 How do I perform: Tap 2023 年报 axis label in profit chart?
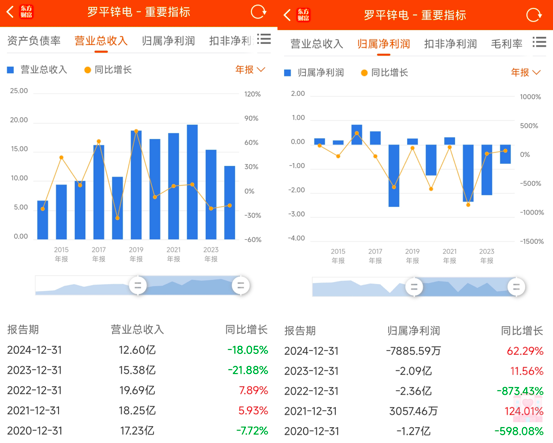tap(487, 256)
